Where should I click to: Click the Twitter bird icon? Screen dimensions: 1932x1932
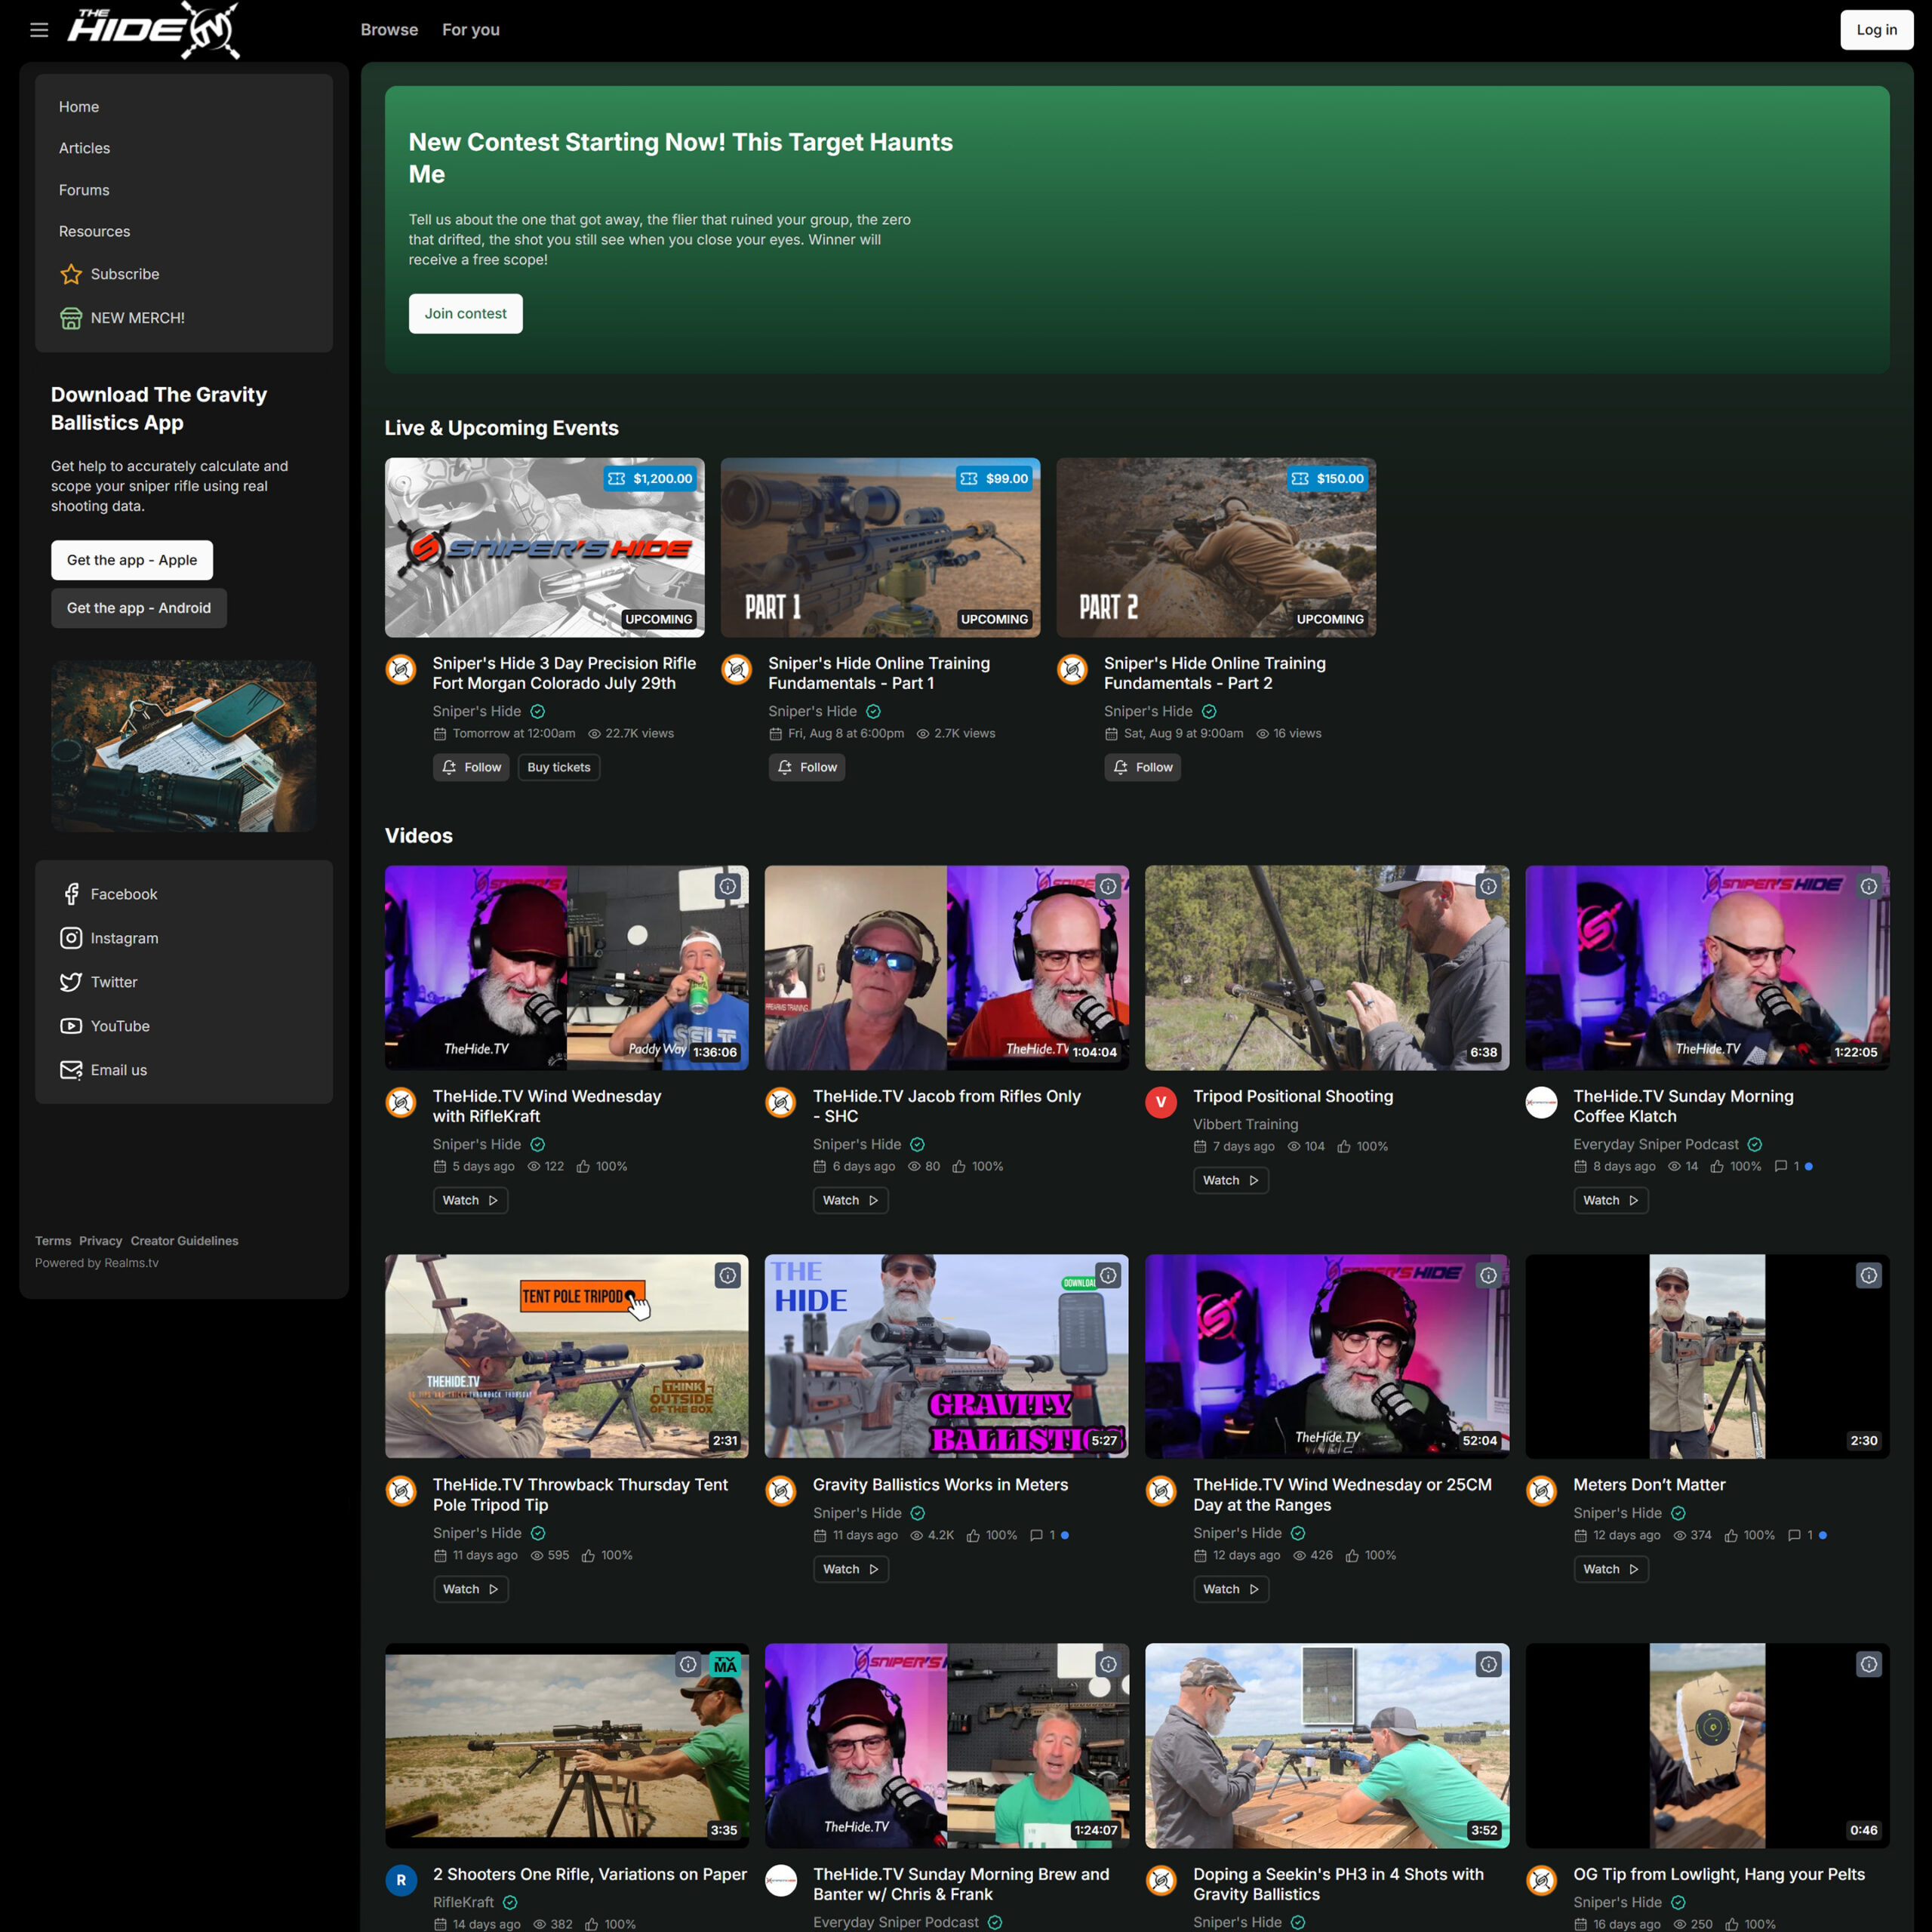[71, 982]
